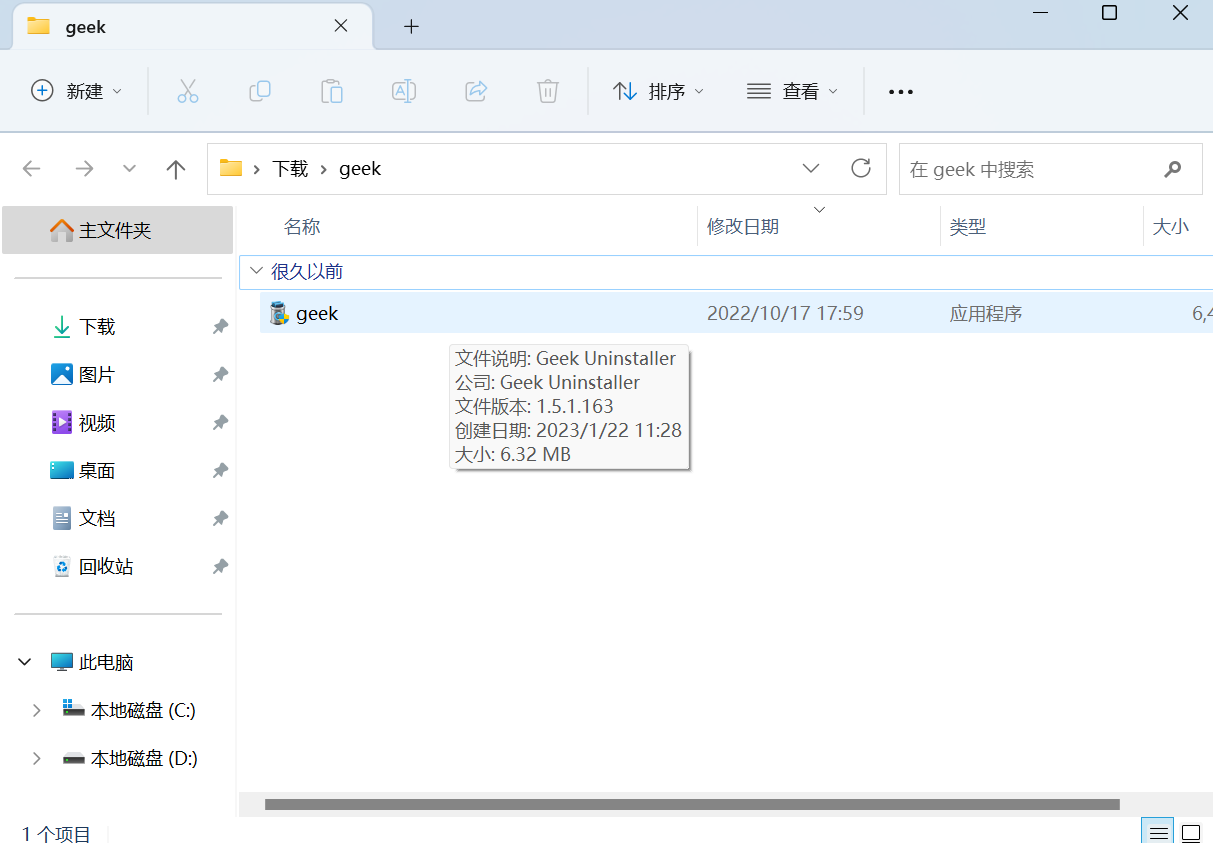Open 视频 in the sidebar
Viewport: 1213px width, 843px height.
(x=97, y=423)
